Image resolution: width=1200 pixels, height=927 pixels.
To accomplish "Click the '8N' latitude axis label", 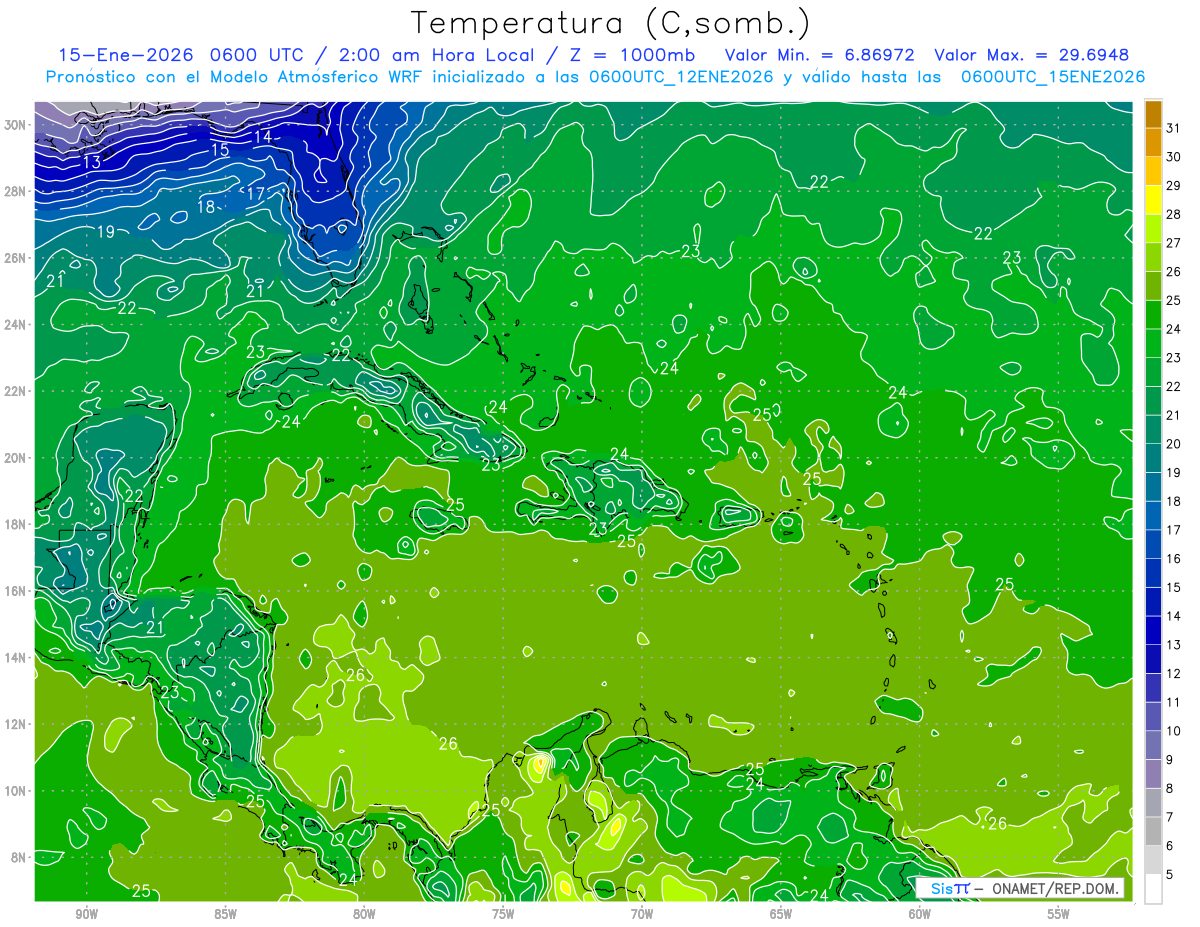I will [19, 857].
